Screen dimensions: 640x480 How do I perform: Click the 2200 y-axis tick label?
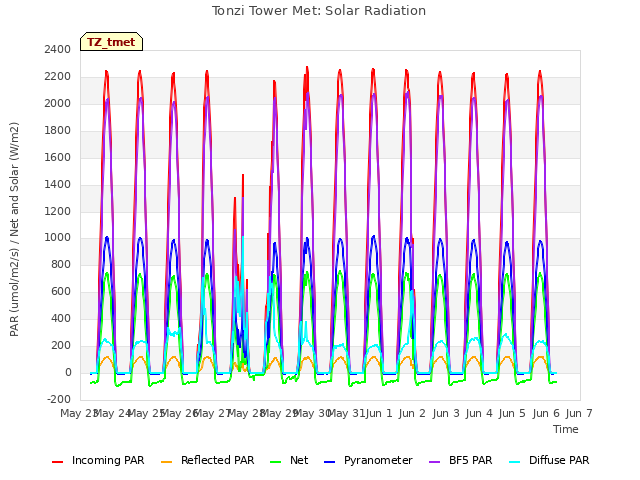point(58,77)
